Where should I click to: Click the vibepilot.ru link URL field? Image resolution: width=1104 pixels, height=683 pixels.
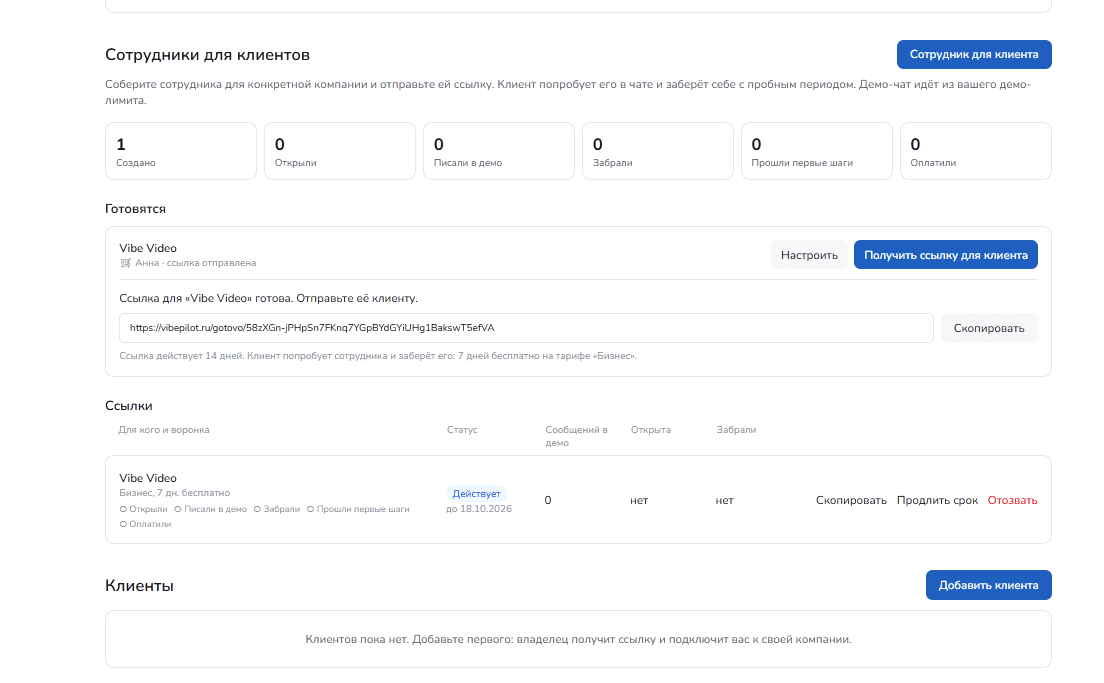click(526, 328)
